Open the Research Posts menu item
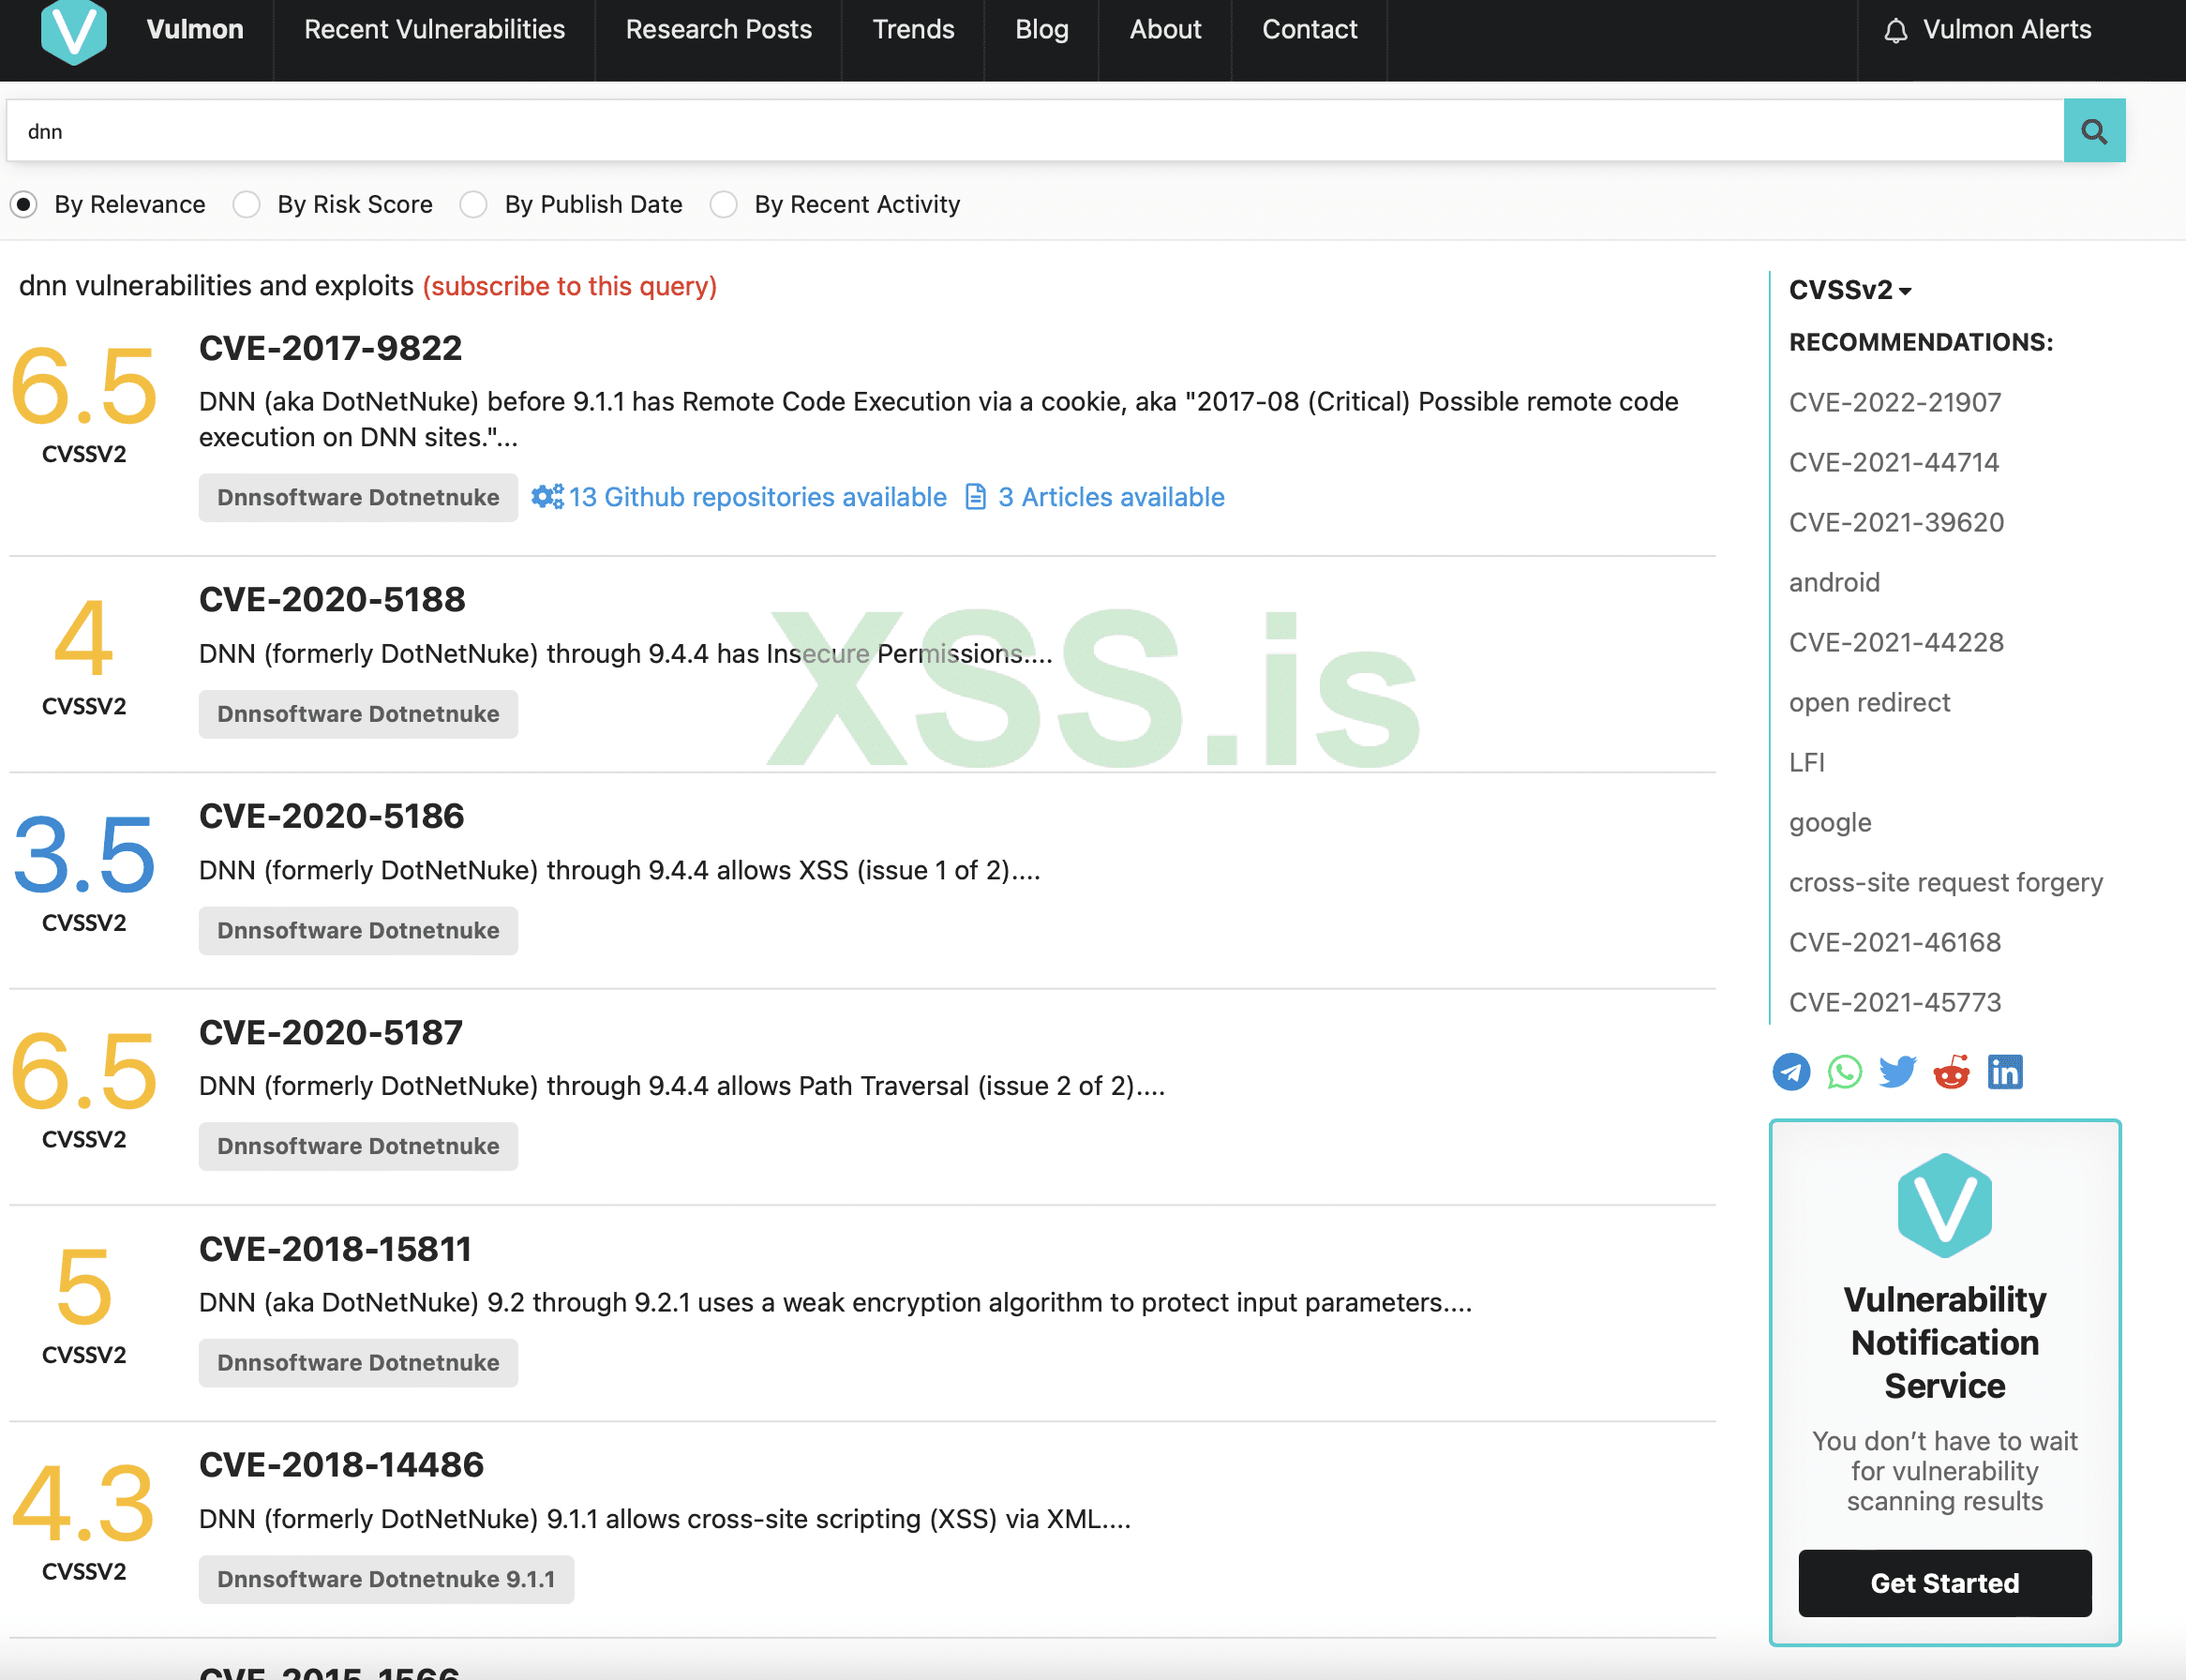Viewport: 2186px width, 1680px height. click(x=718, y=30)
